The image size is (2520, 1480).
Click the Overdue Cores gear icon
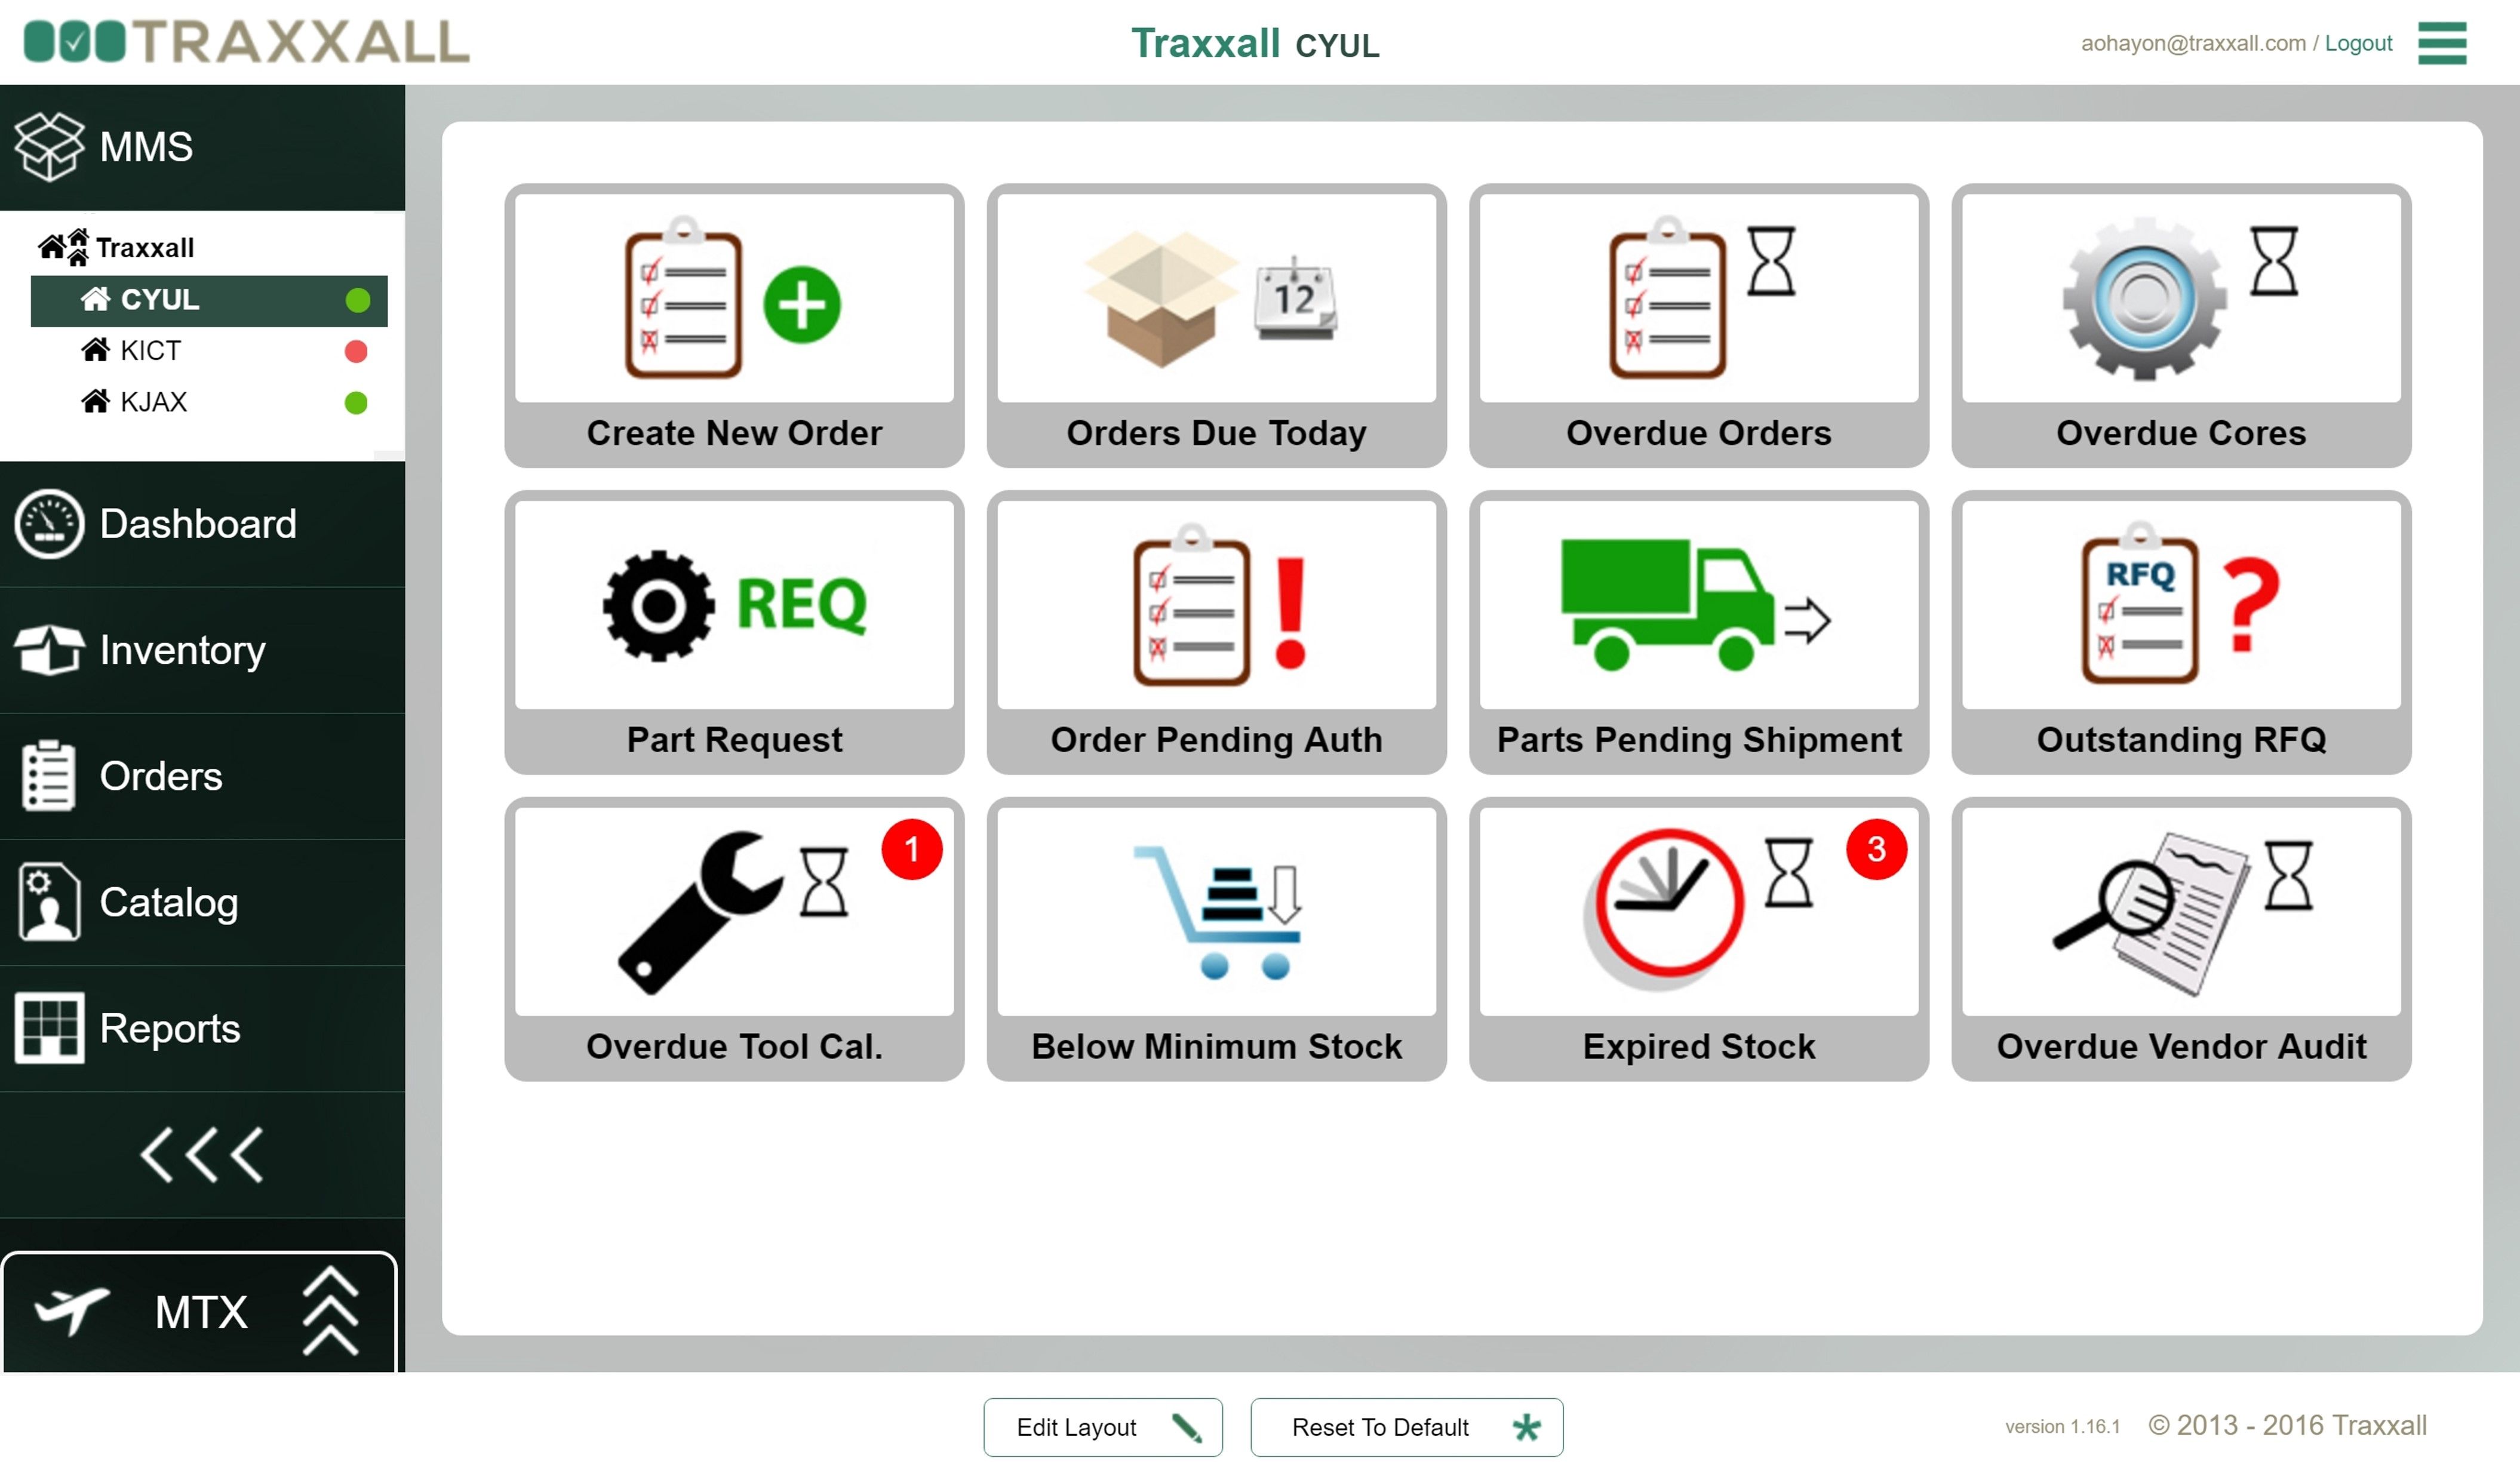[x=2143, y=298]
